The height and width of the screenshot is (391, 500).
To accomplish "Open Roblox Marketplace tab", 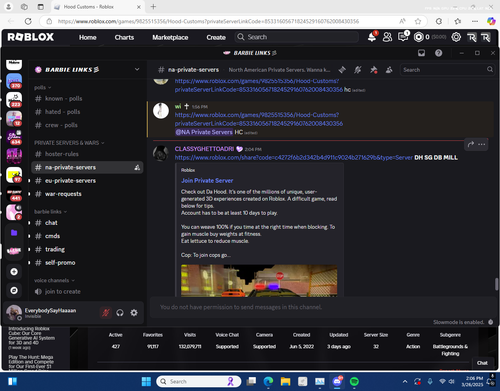I will click(x=170, y=37).
